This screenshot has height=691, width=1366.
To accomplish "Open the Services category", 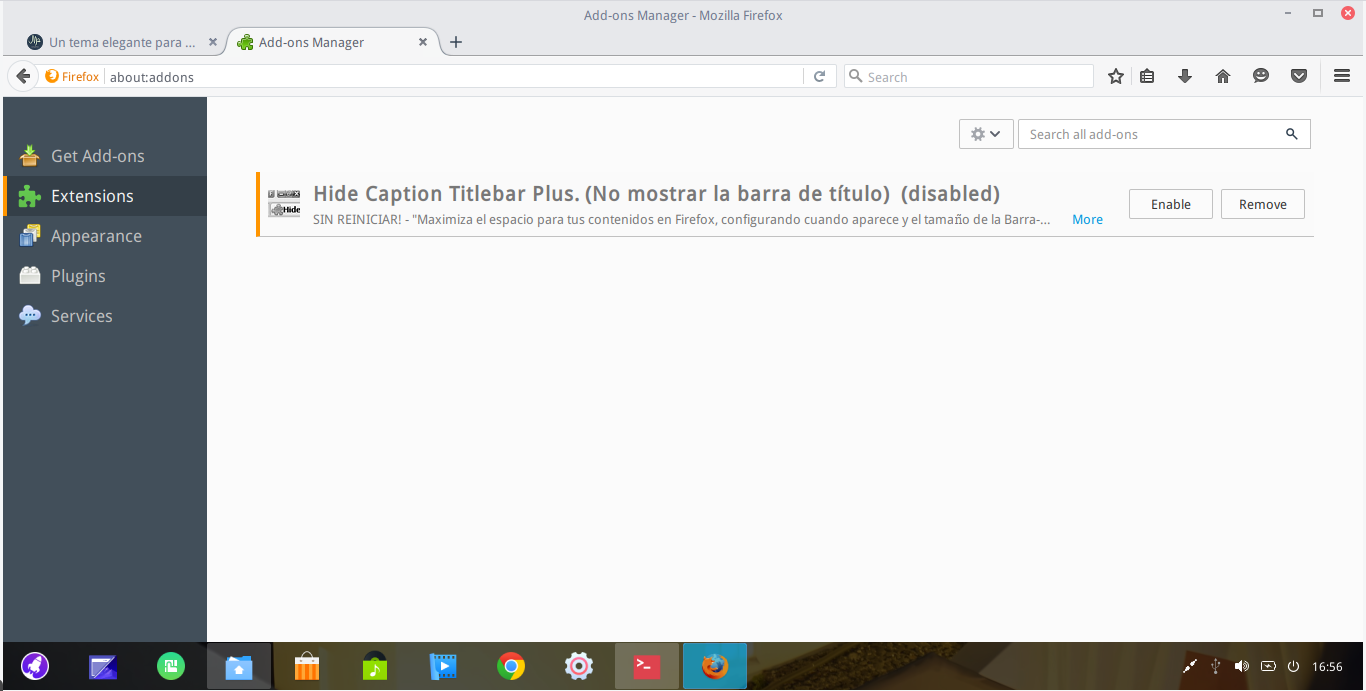I will pyautogui.click(x=105, y=316).
